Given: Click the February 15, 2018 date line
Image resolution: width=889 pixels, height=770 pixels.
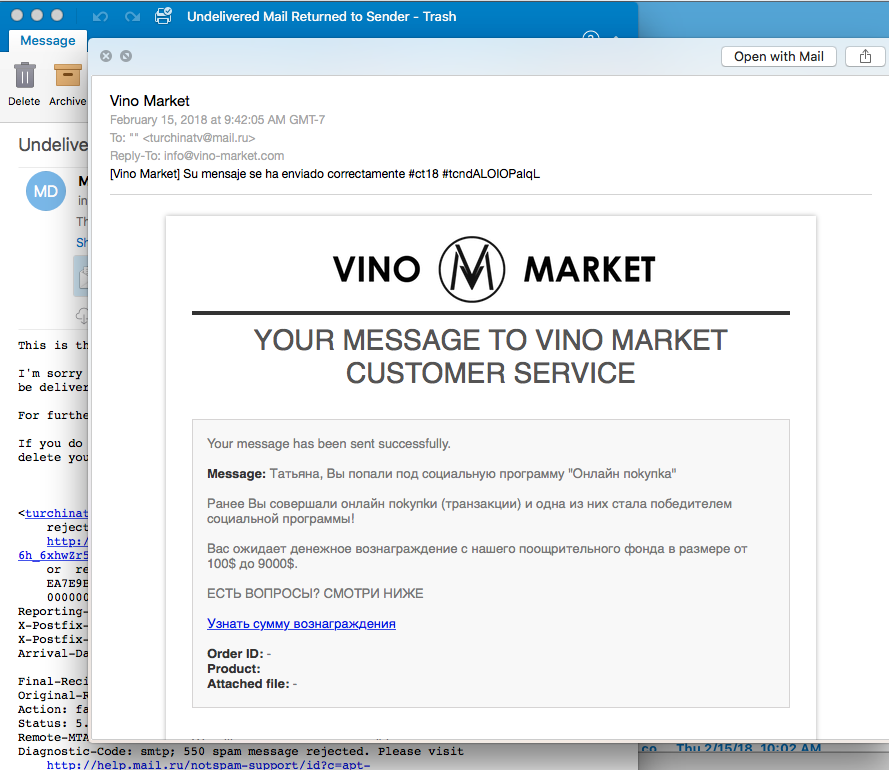Looking at the screenshot, I should tap(217, 120).
